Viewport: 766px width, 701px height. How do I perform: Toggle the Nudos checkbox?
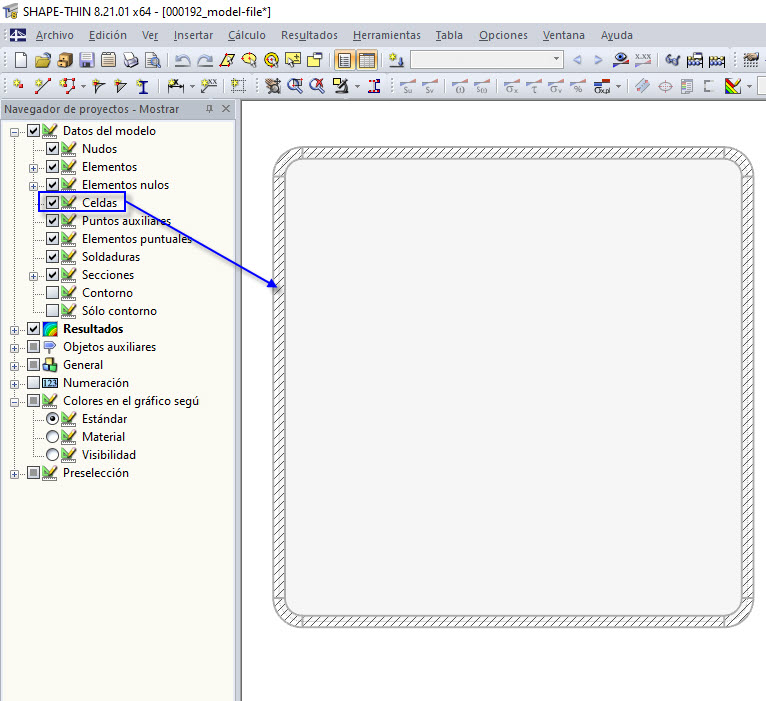pyautogui.click(x=52, y=149)
